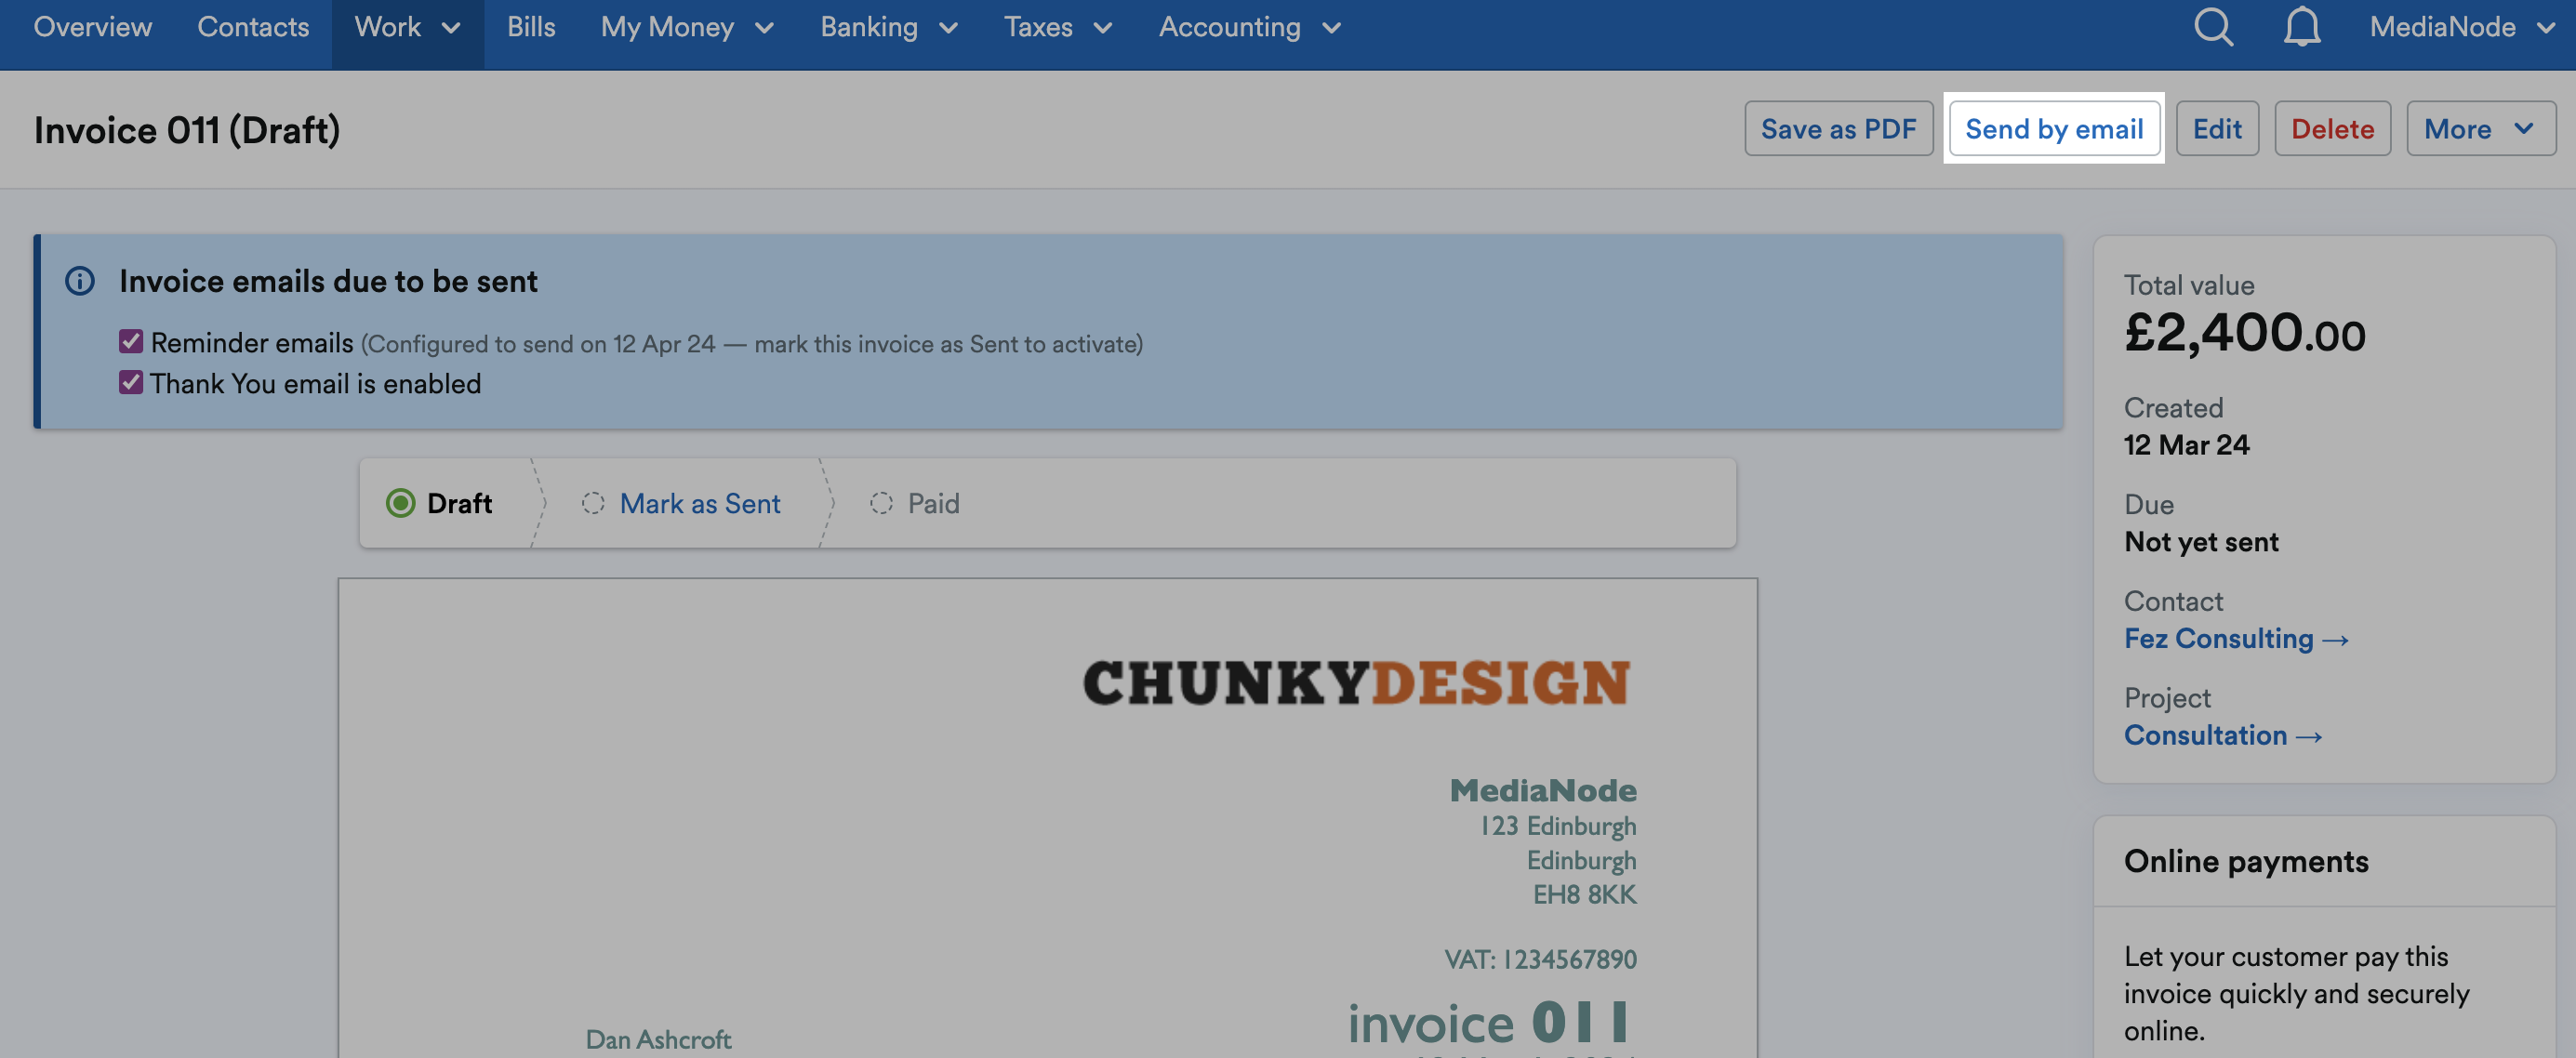Expand the Accounting dropdown

(x=1250, y=27)
